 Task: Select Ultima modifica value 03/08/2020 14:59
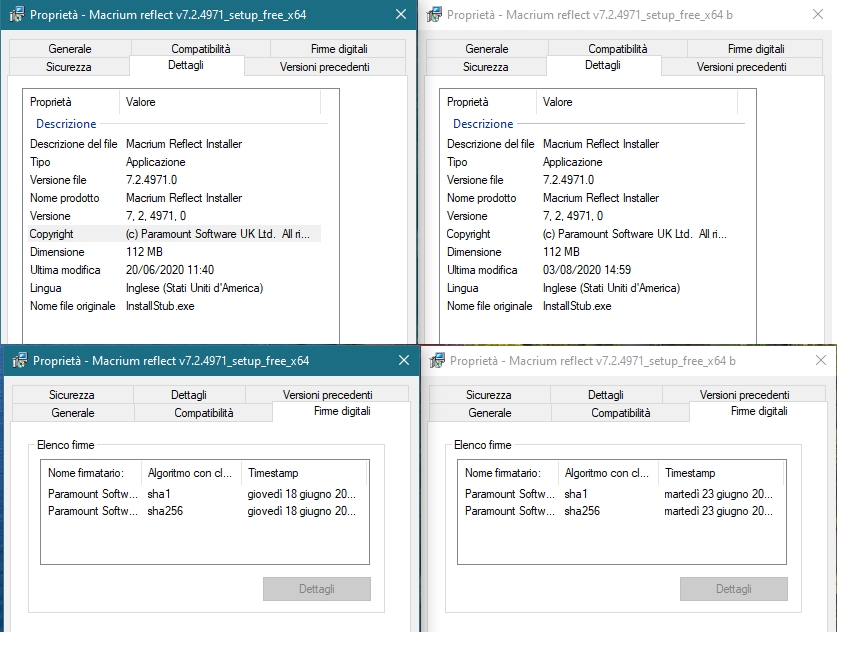[587, 270]
